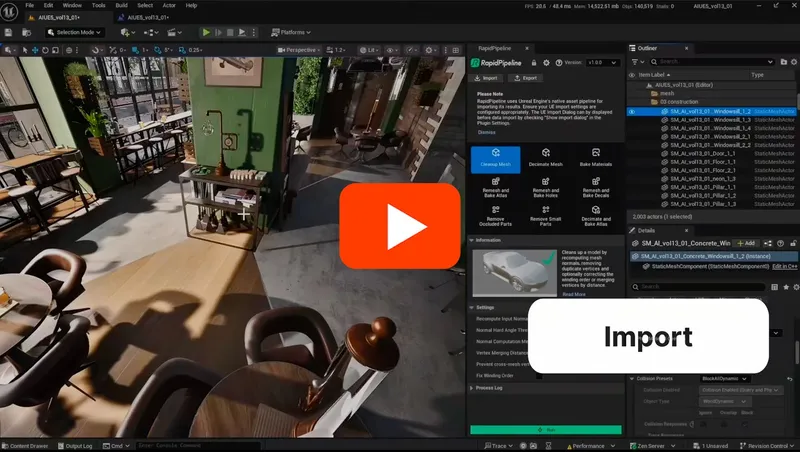
Task: Click the Outliner new folder icon
Action: (x=784, y=62)
